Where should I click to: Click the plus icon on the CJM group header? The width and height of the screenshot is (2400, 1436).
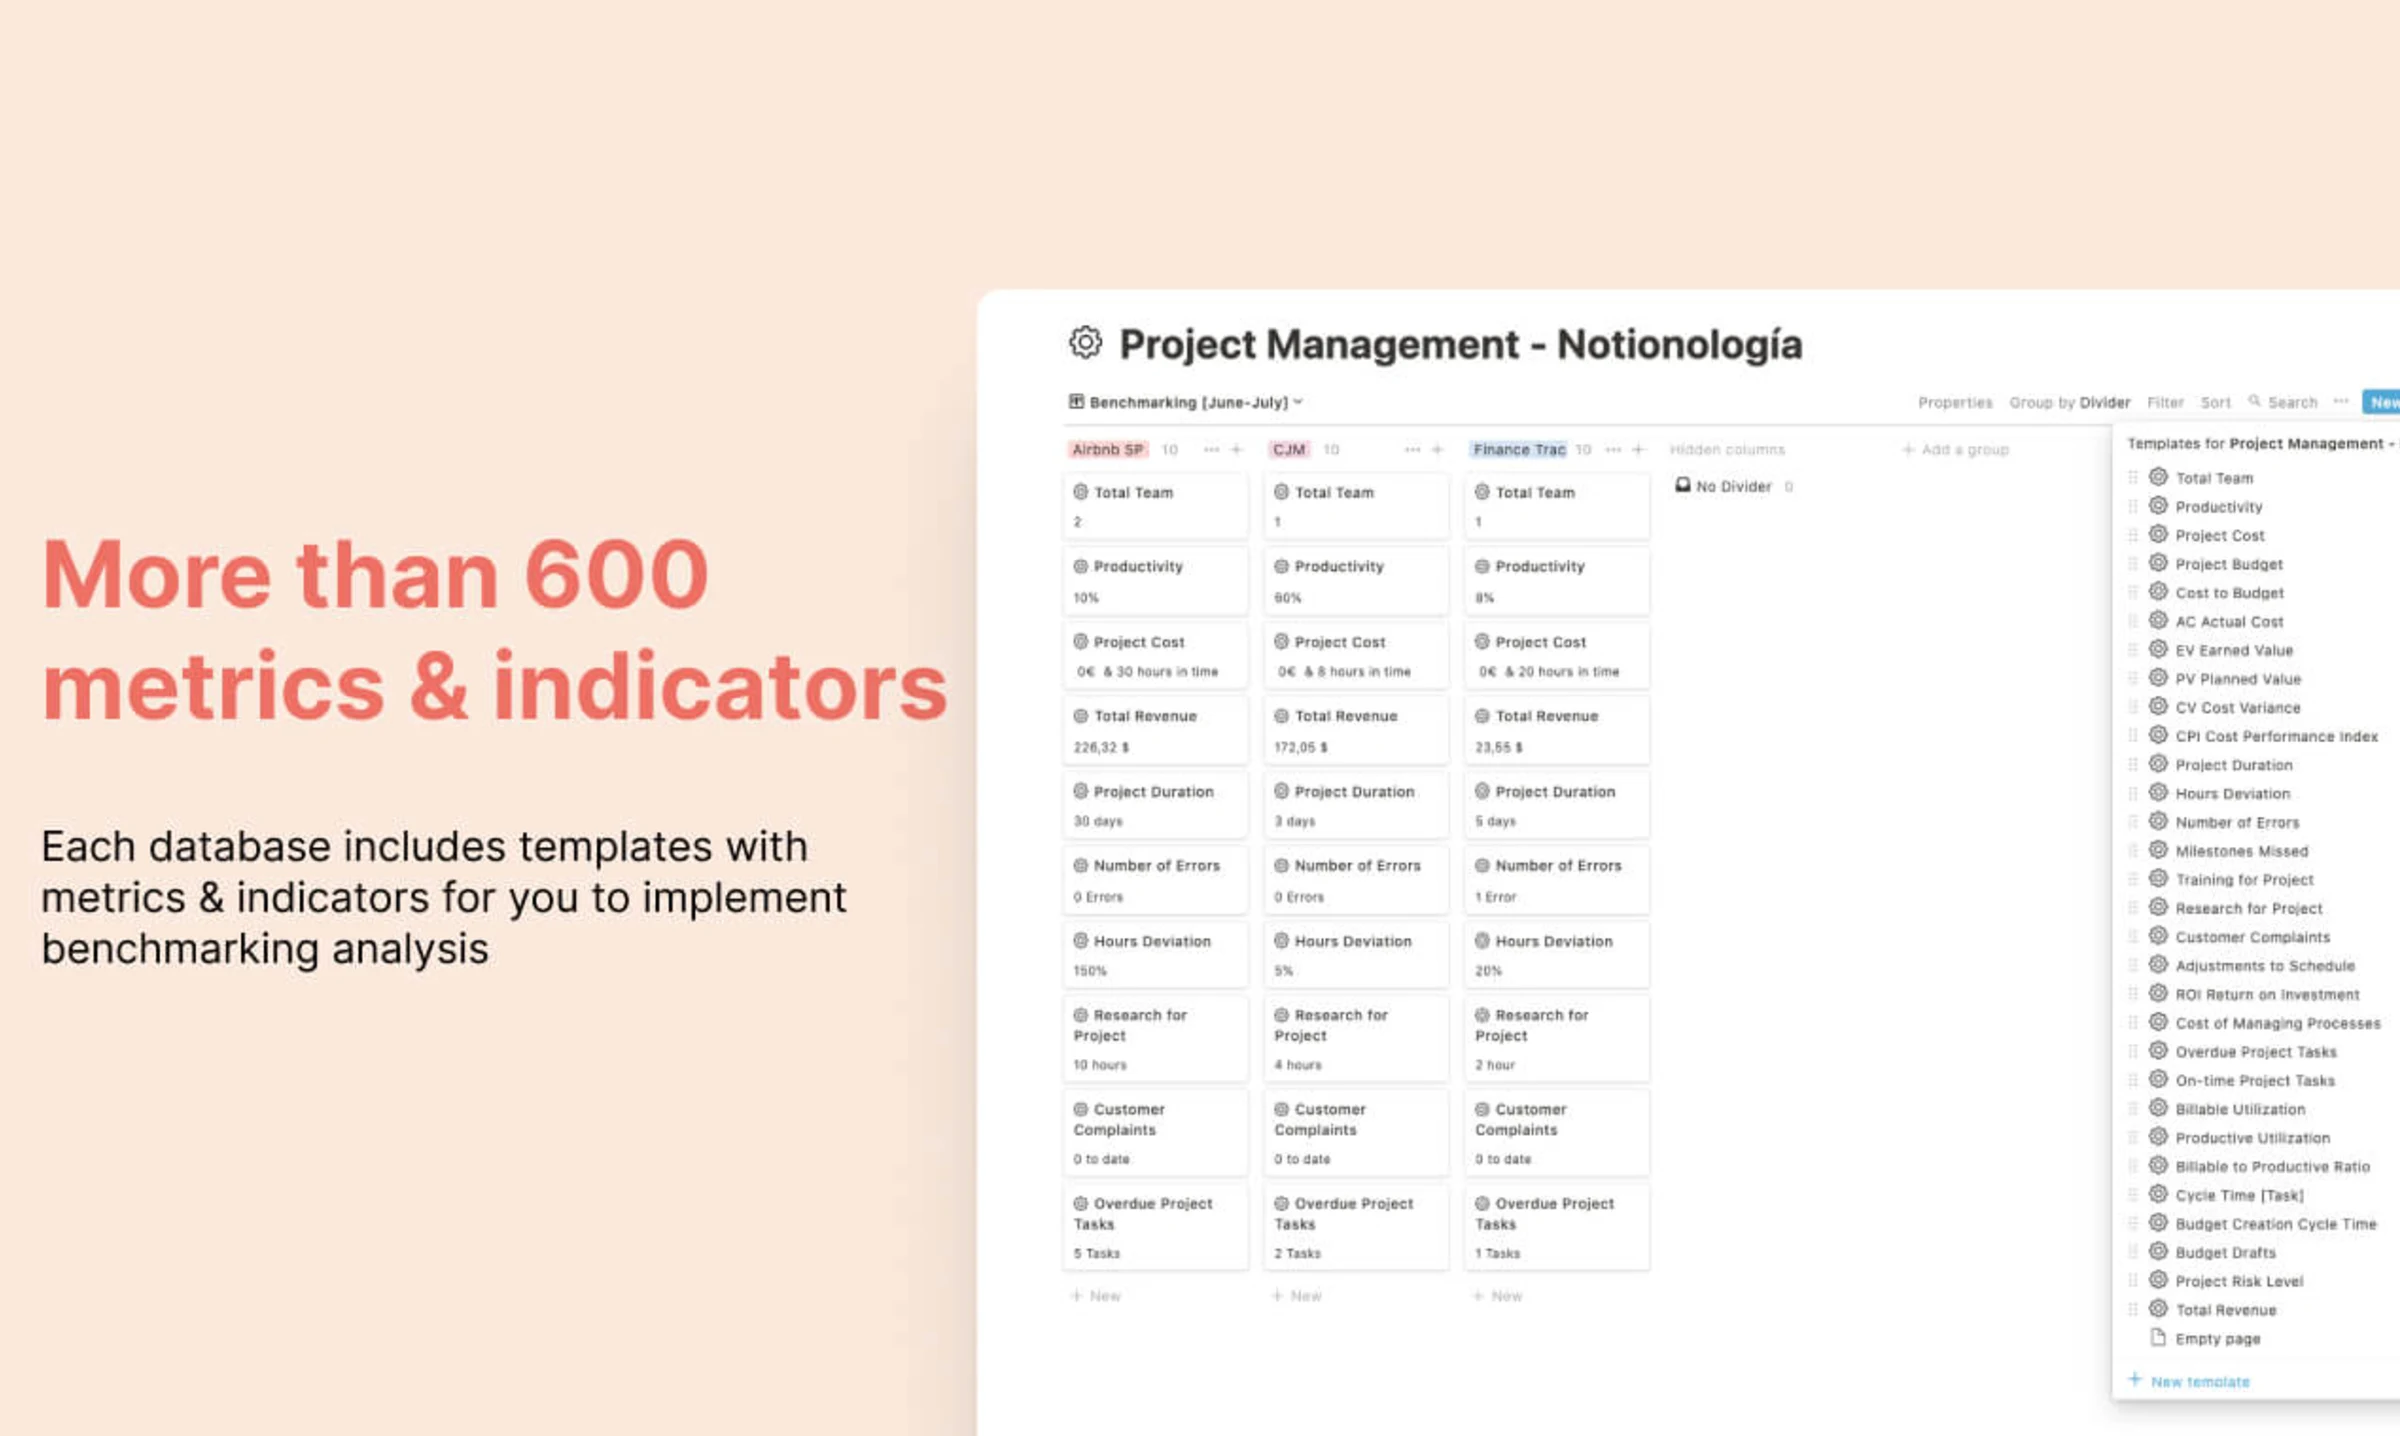coord(1437,449)
